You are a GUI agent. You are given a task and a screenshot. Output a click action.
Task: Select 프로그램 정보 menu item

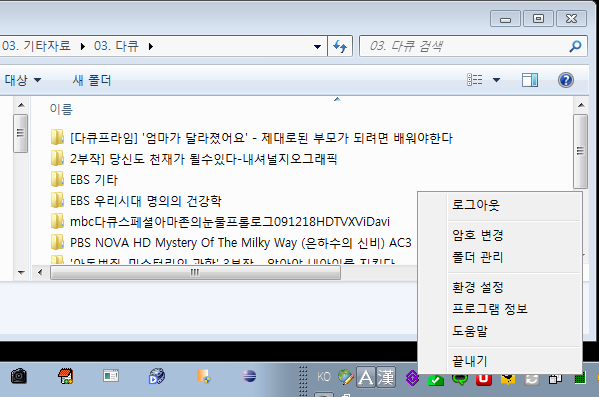tap(490, 309)
